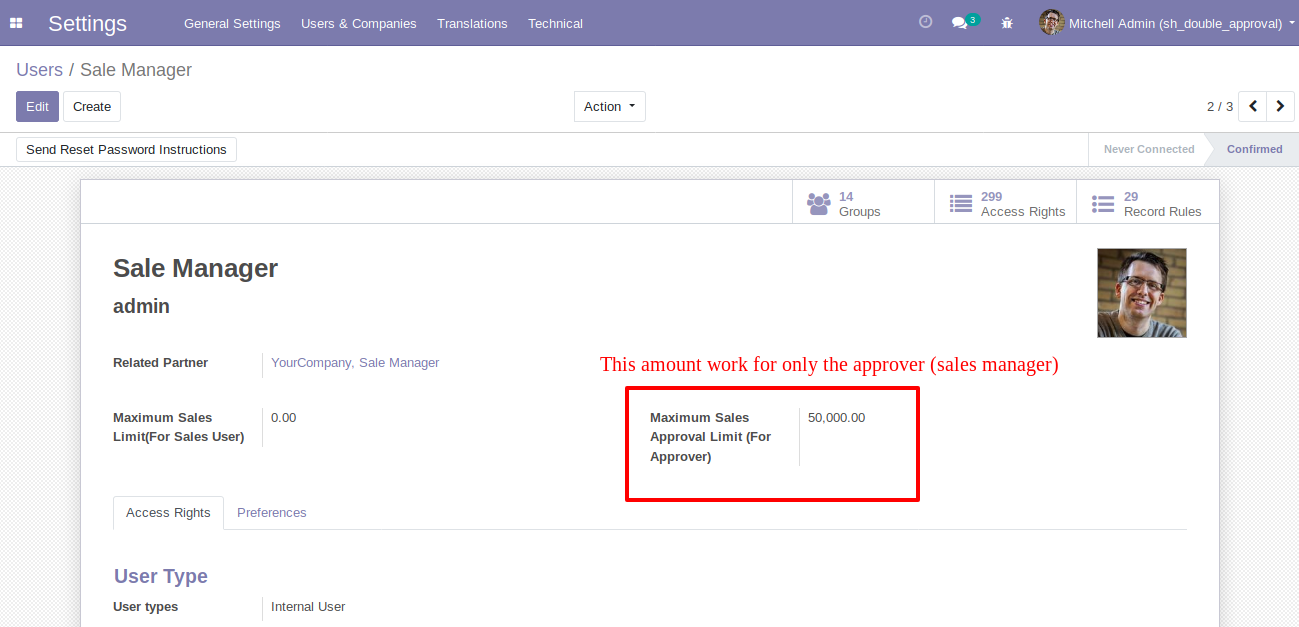This screenshot has height=627, width=1299.
Task: Open the Technical menu
Action: point(555,23)
